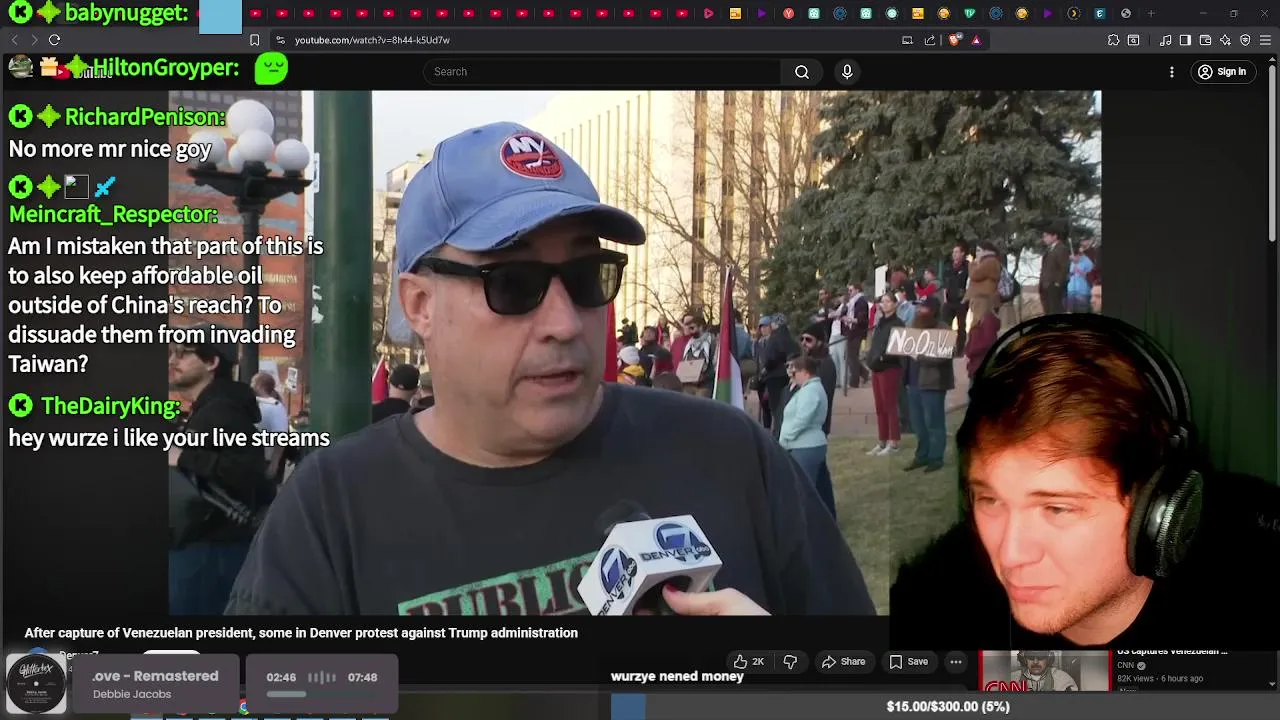Screen dimensions: 1280x720
Task: Open site settings icon beside the URL
Action: tap(281, 40)
